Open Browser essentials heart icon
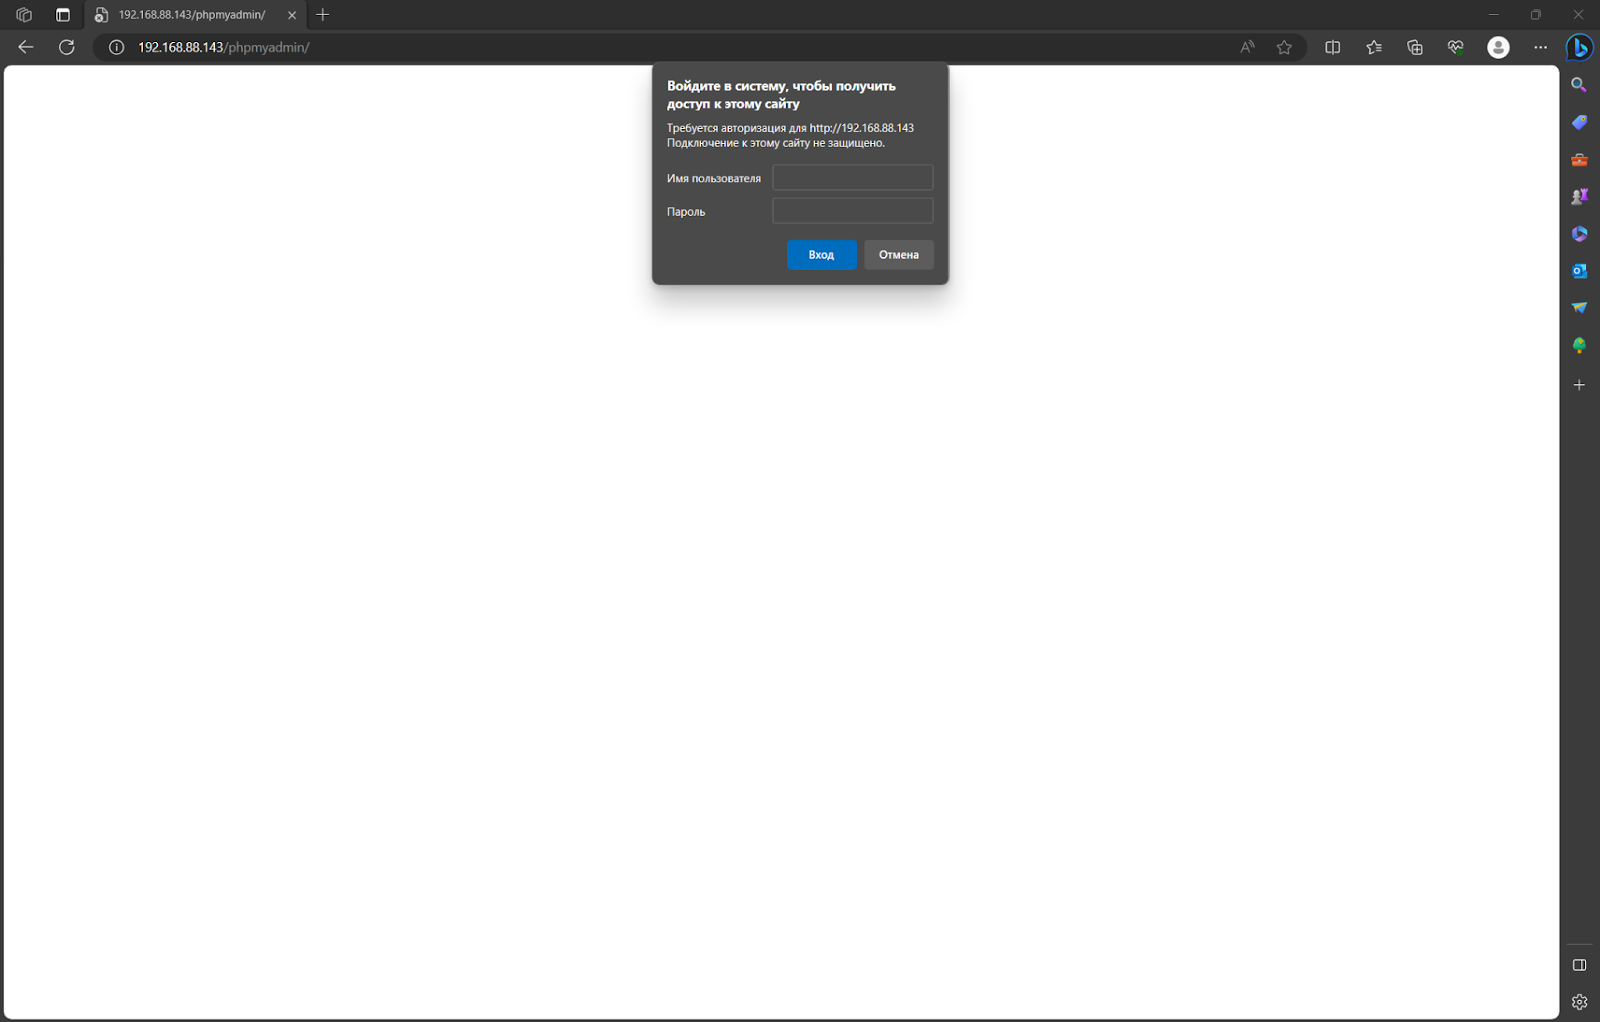 pyautogui.click(x=1456, y=47)
